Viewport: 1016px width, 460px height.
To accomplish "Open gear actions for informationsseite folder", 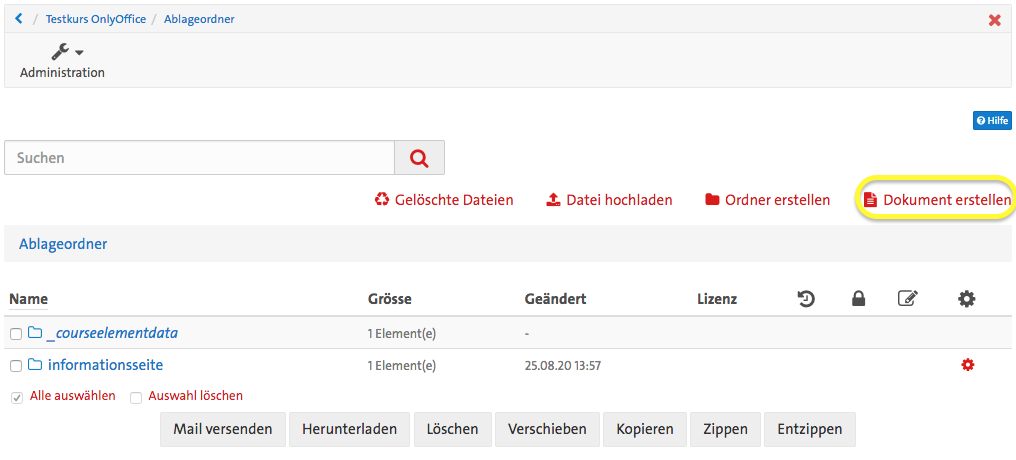I will 967,365.
